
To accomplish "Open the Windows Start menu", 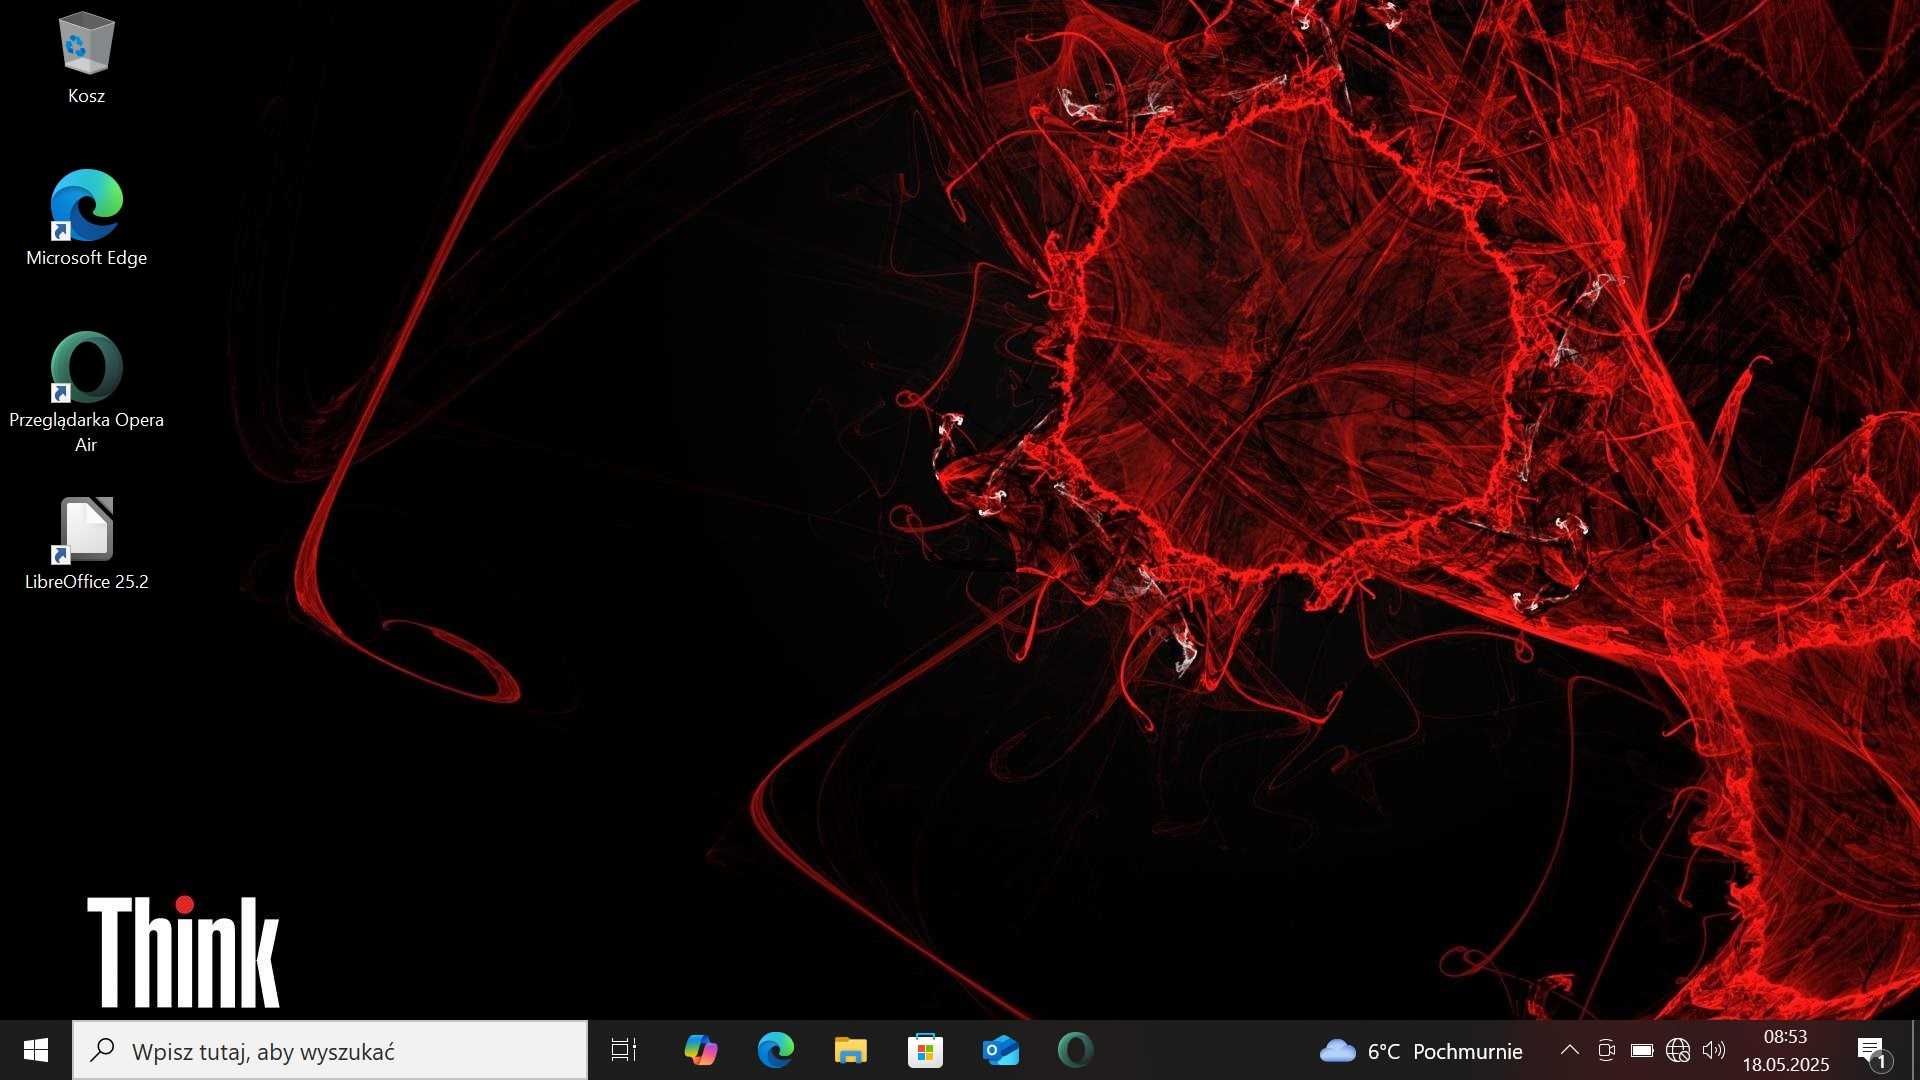I will click(36, 1050).
